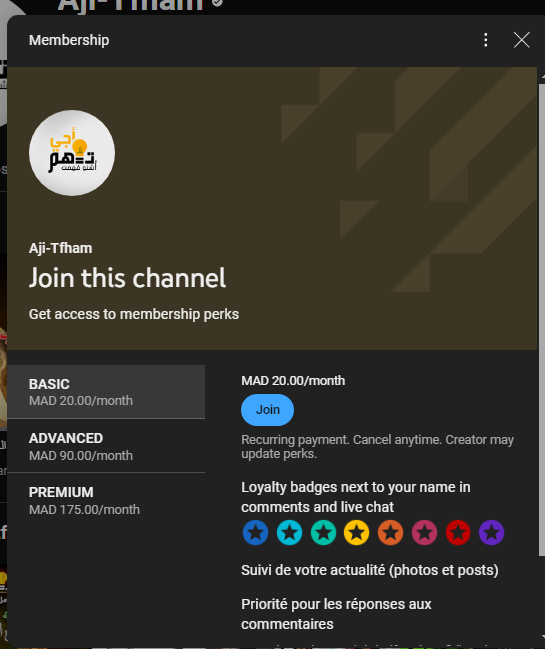Viewport: 545px width, 649px height.
Task: Select the PREMIUM membership tier
Action: click(x=106, y=500)
